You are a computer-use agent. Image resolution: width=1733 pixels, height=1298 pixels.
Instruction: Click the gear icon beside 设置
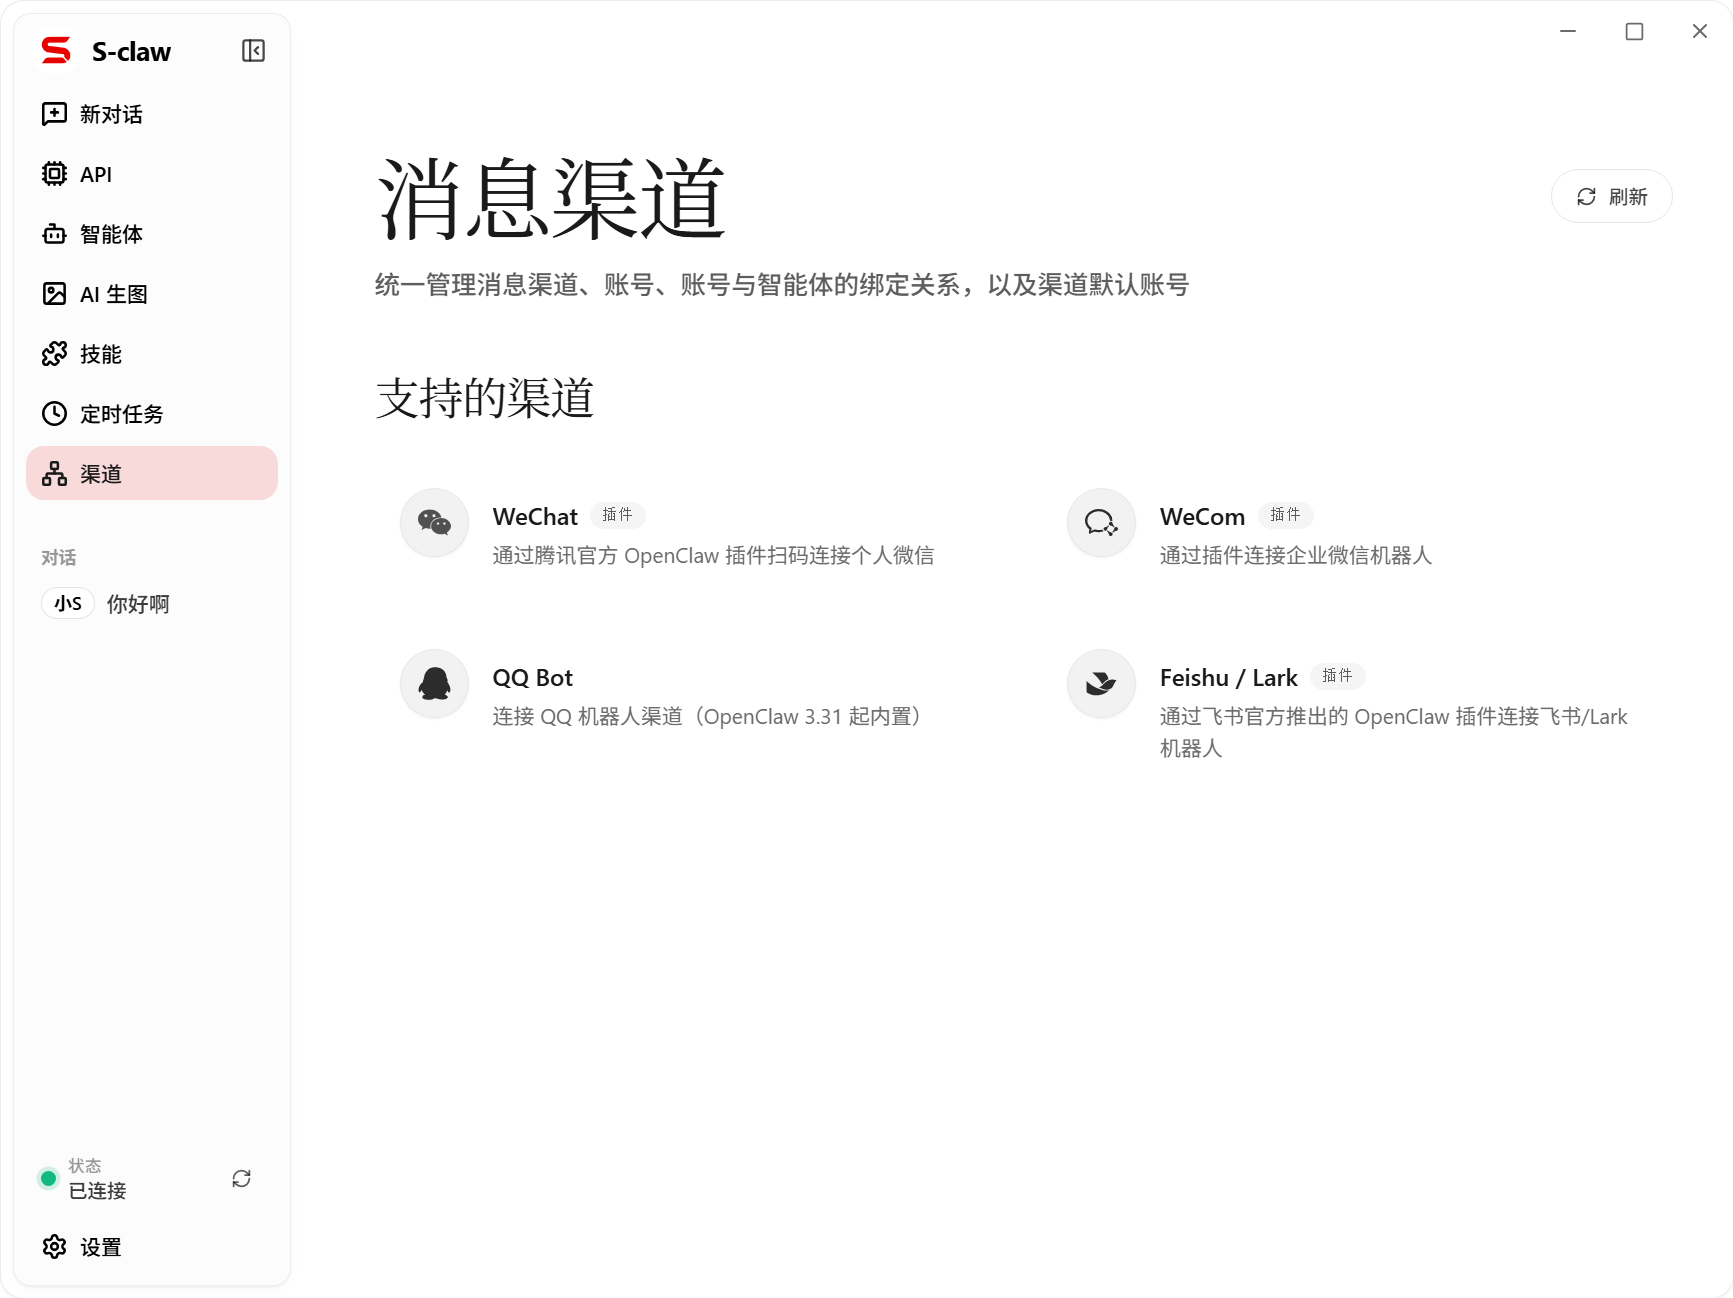54,1247
